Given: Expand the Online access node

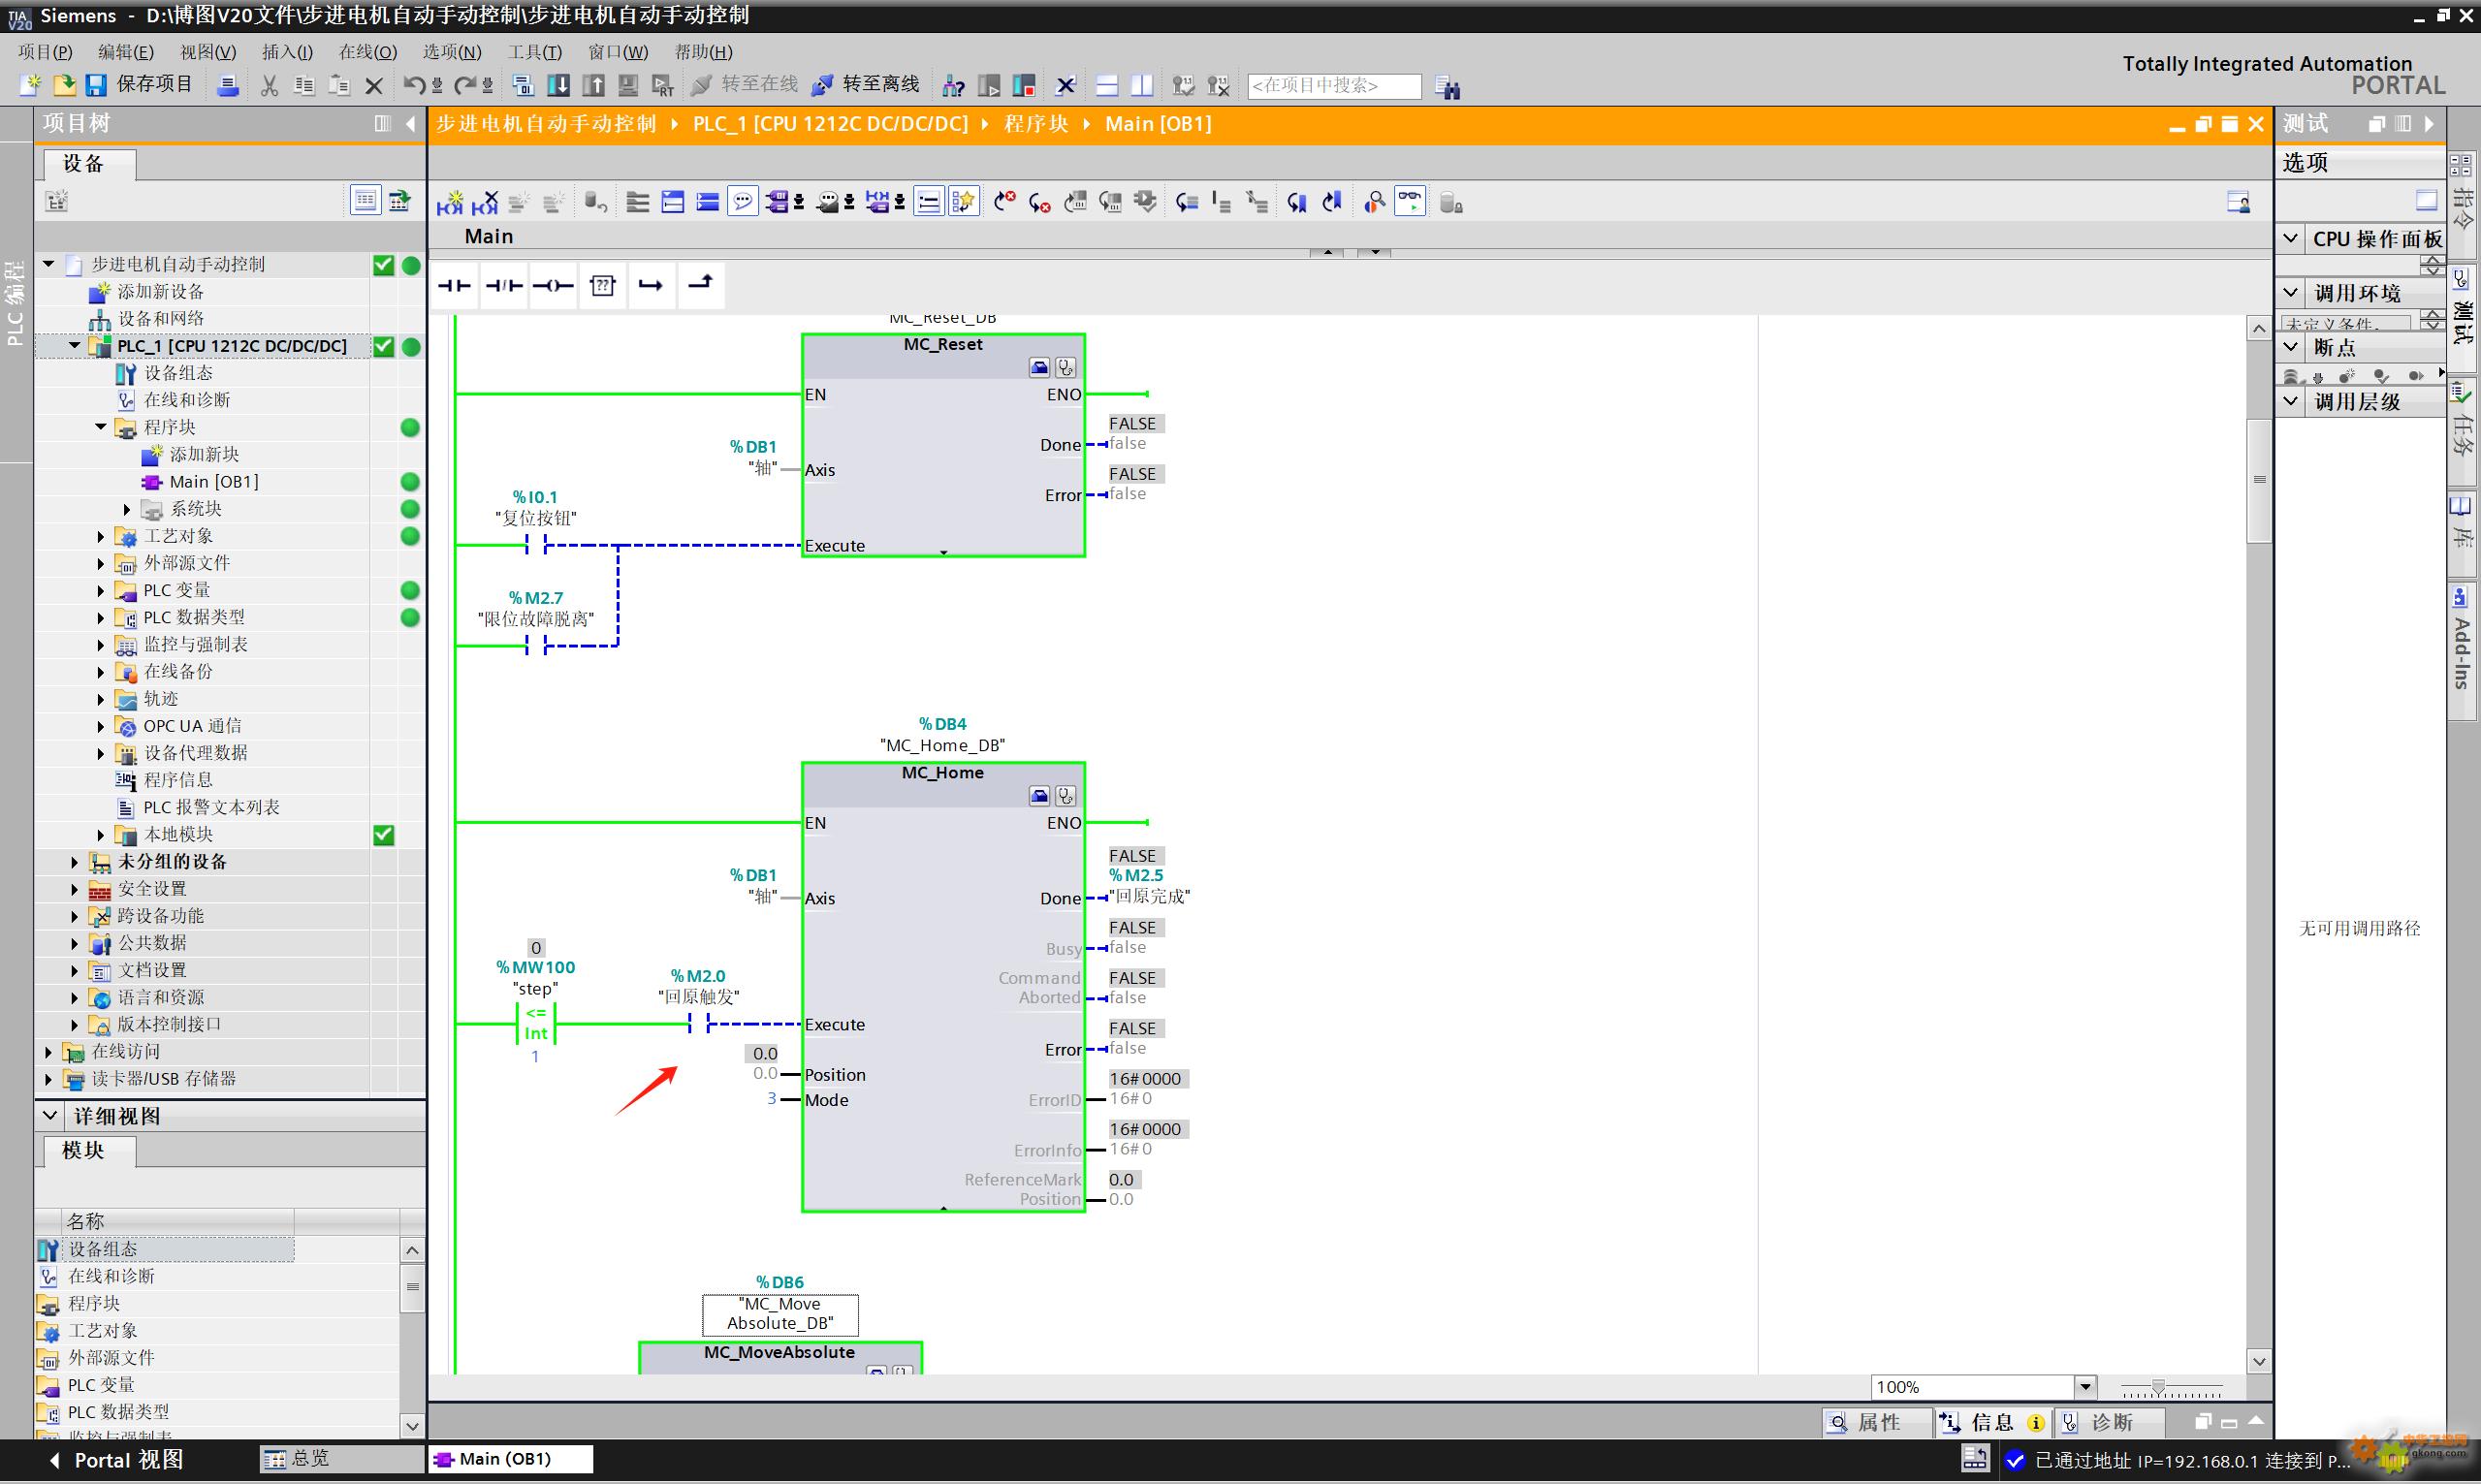Looking at the screenshot, I should tap(47, 1052).
